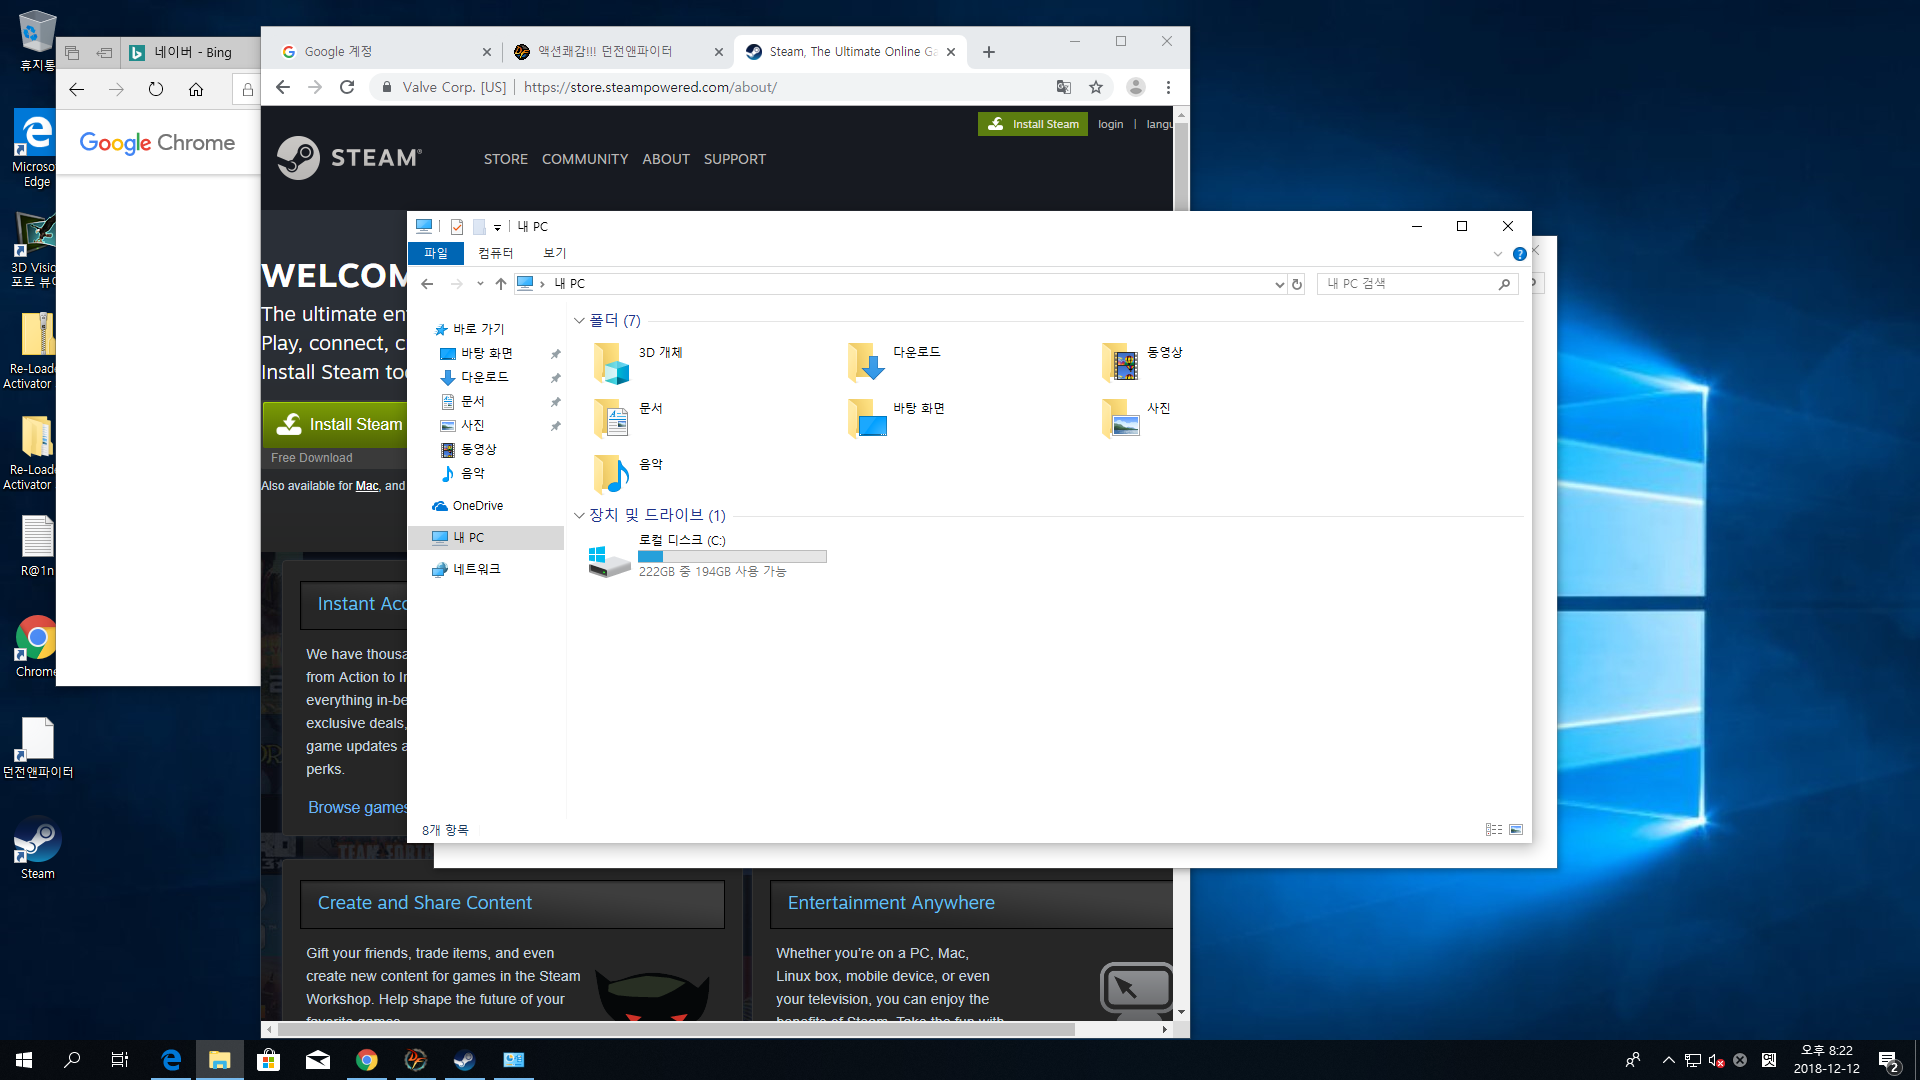Open Explorer help question mark icon
This screenshot has width=1920, height=1080.
[x=1519, y=254]
